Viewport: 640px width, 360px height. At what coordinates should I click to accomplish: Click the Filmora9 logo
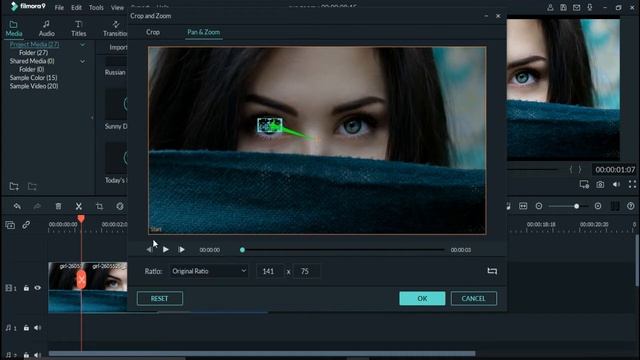pos(28,7)
